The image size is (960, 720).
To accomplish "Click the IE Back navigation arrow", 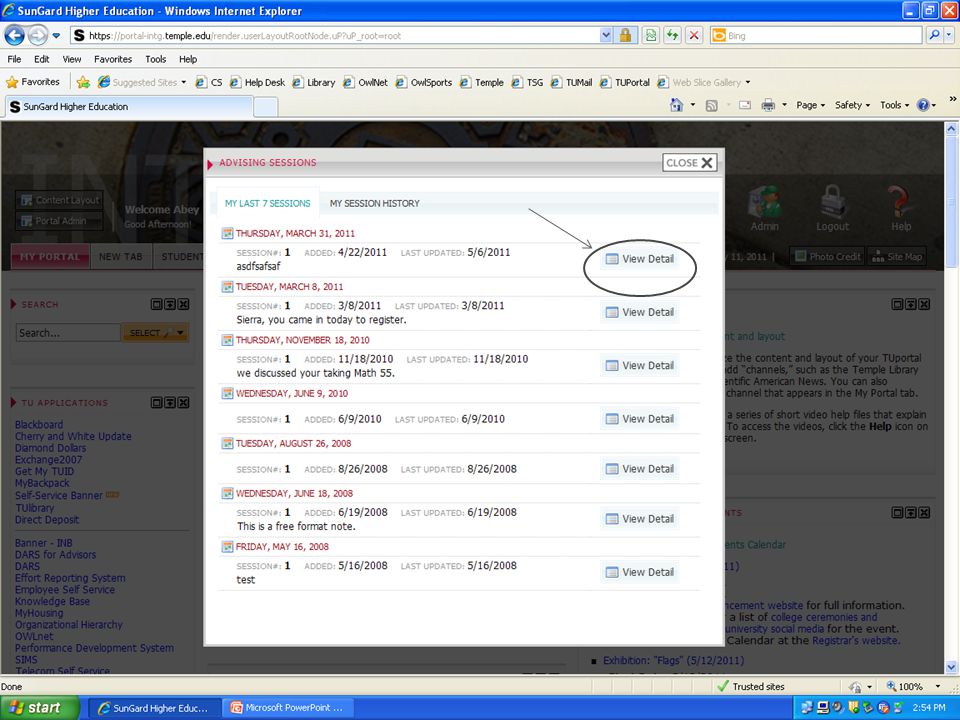I will [x=15, y=36].
